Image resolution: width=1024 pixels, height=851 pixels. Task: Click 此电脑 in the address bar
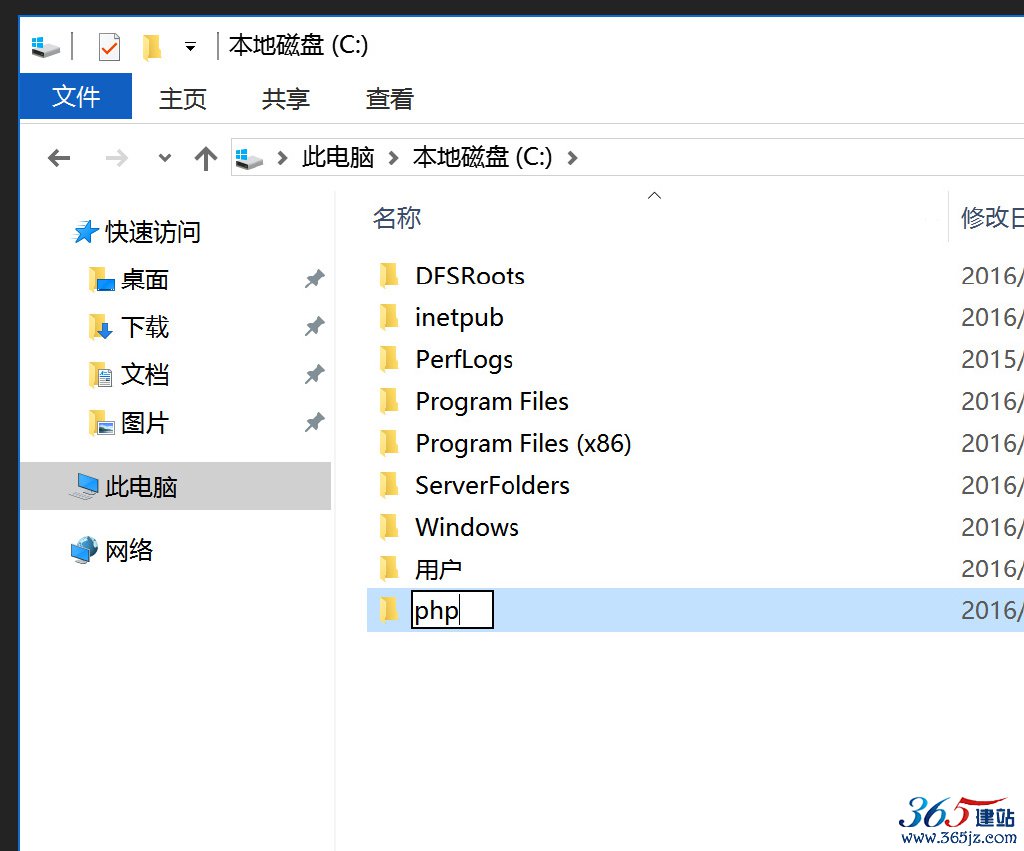[x=338, y=157]
